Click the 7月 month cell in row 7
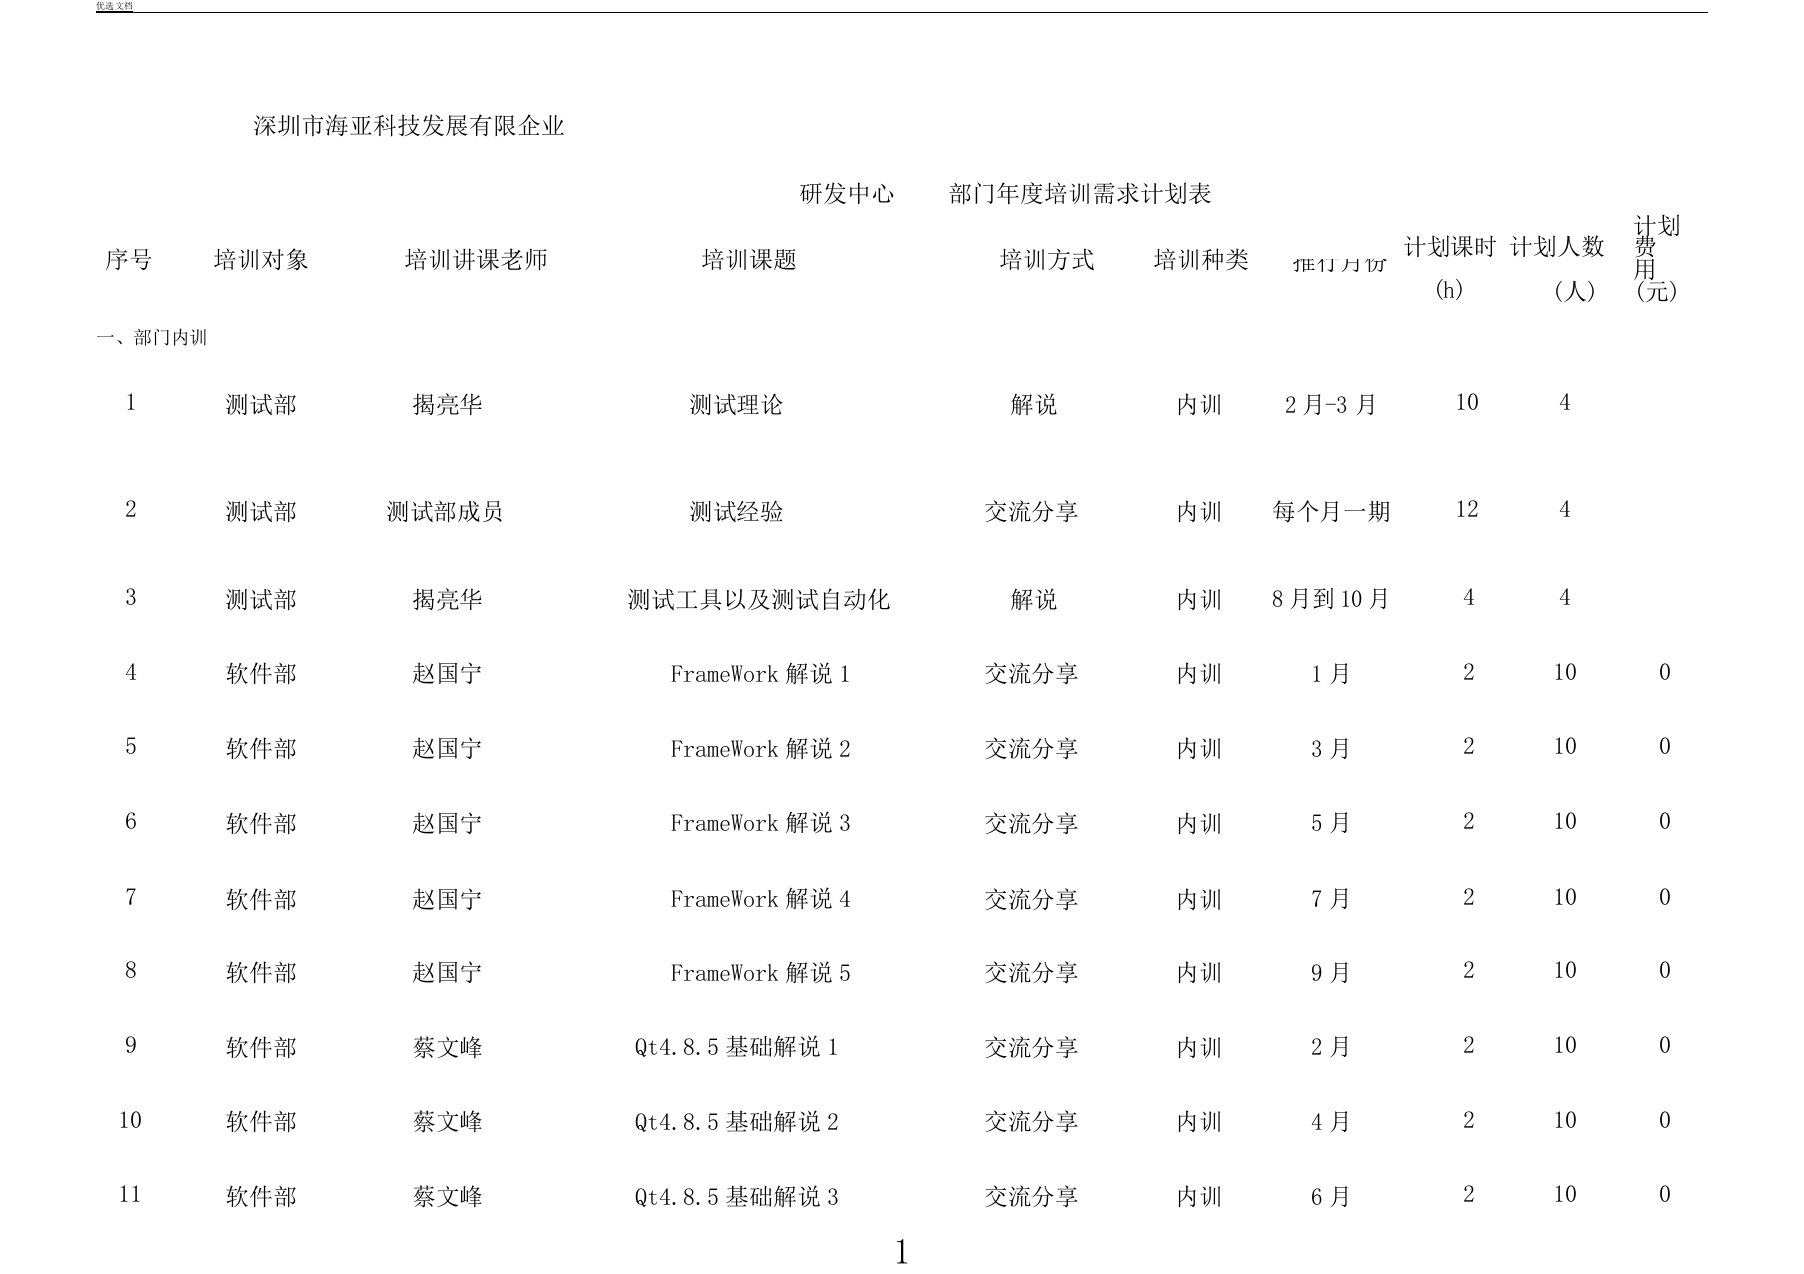Image resolution: width=1804 pixels, height=1274 pixels. (x=1331, y=899)
